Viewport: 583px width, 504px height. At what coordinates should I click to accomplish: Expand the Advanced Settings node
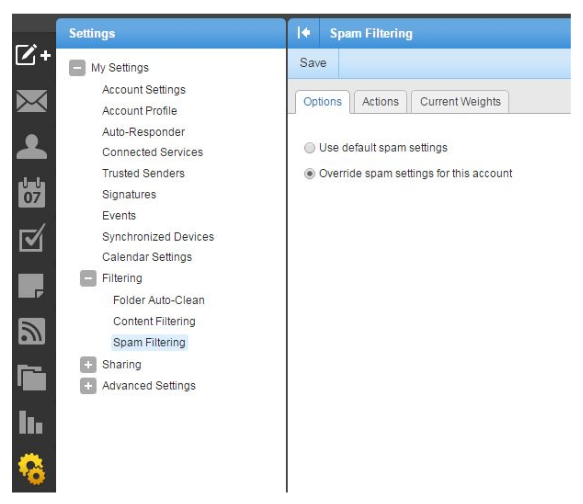[x=88, y=386]
